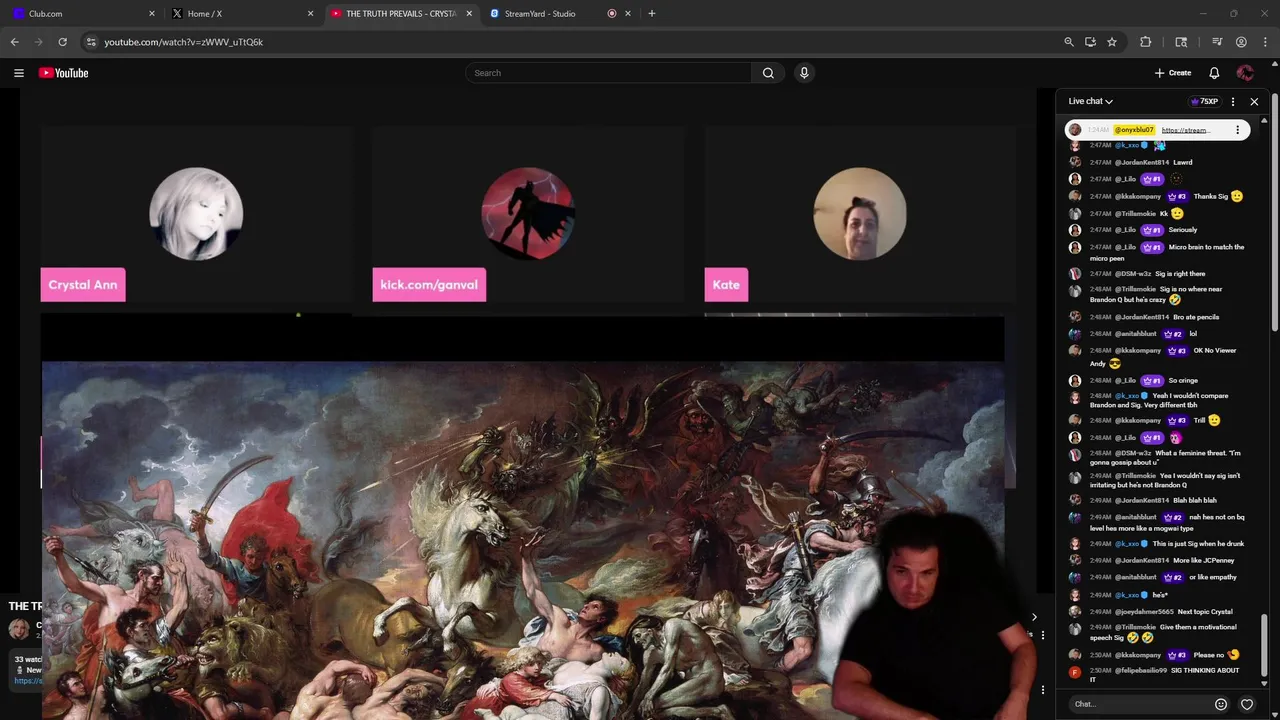Open a new browser tab

(x=652, y=14)
